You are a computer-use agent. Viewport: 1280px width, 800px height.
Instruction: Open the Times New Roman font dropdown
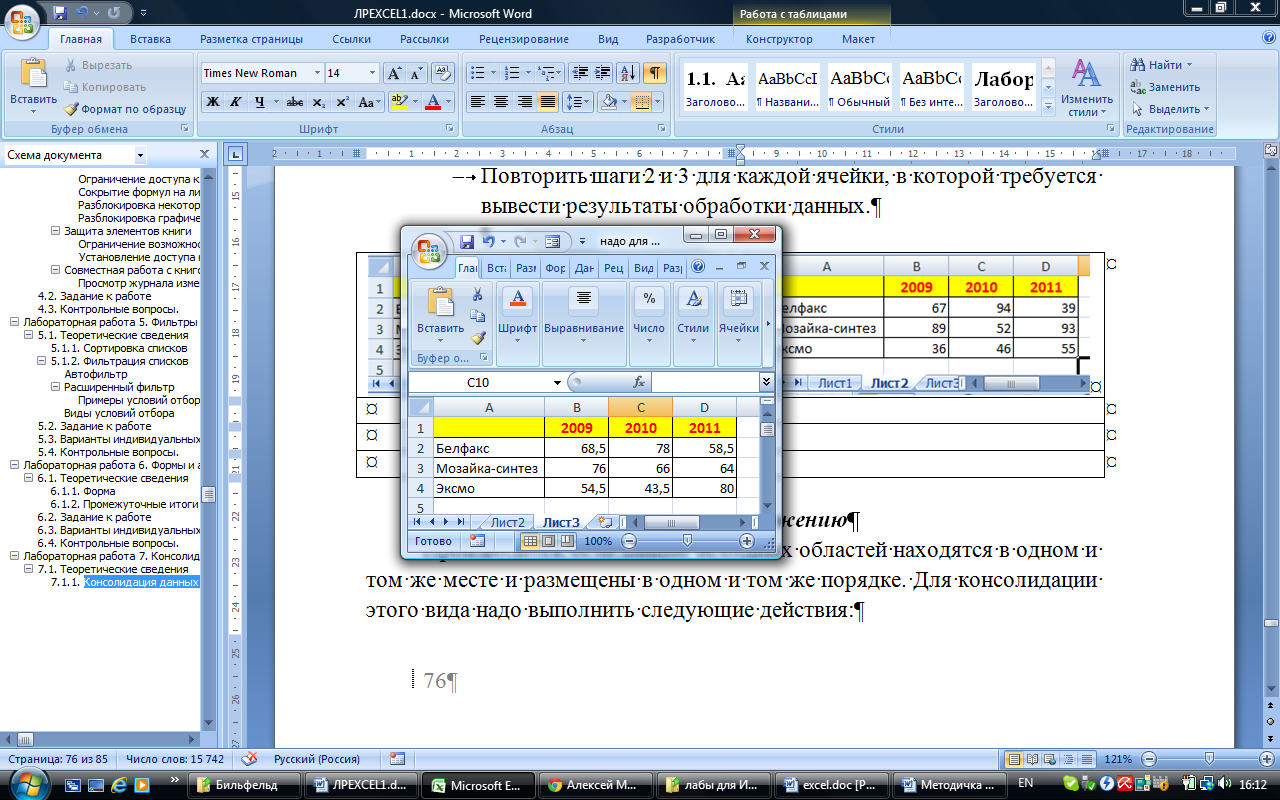click(318, 74)
